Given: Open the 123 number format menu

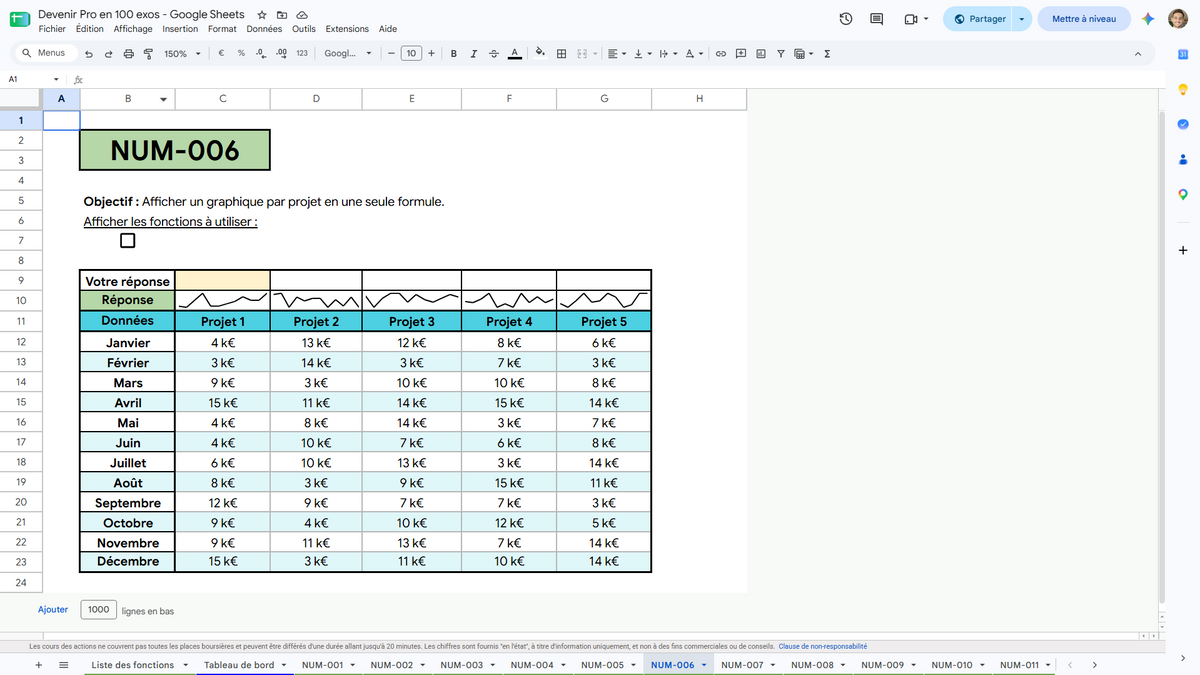Looking at the screenshot, I should pos(302,54).
